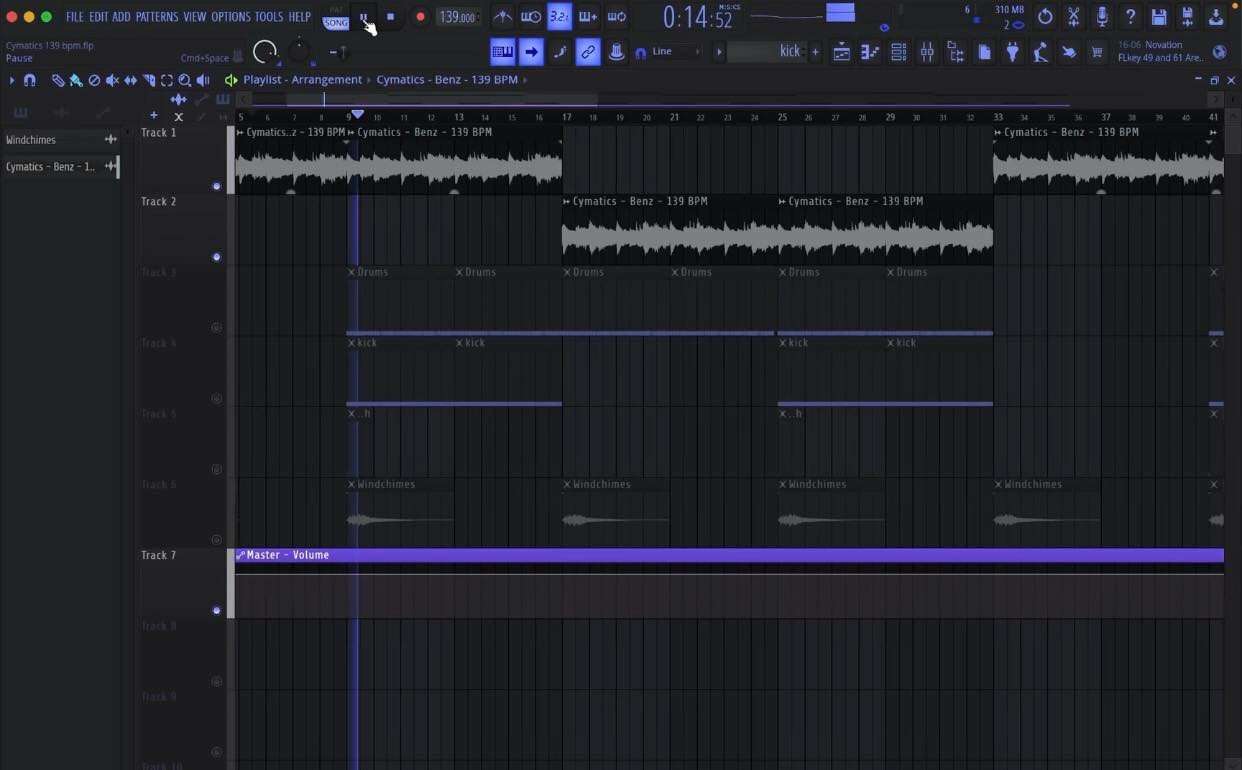Screen dimensions: 1242x770
Task: Open the VIEW menu
Action: 194,17
